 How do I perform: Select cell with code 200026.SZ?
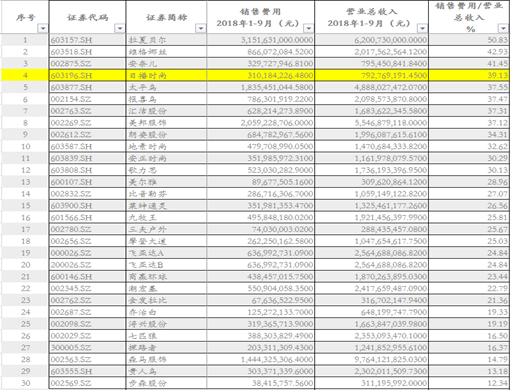(87, 265)
